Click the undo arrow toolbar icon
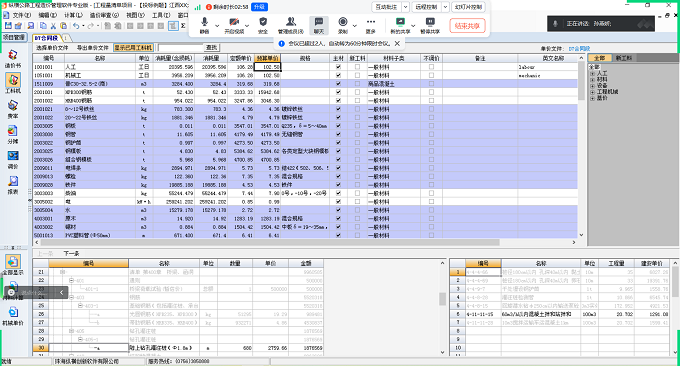 pos(76,26)
